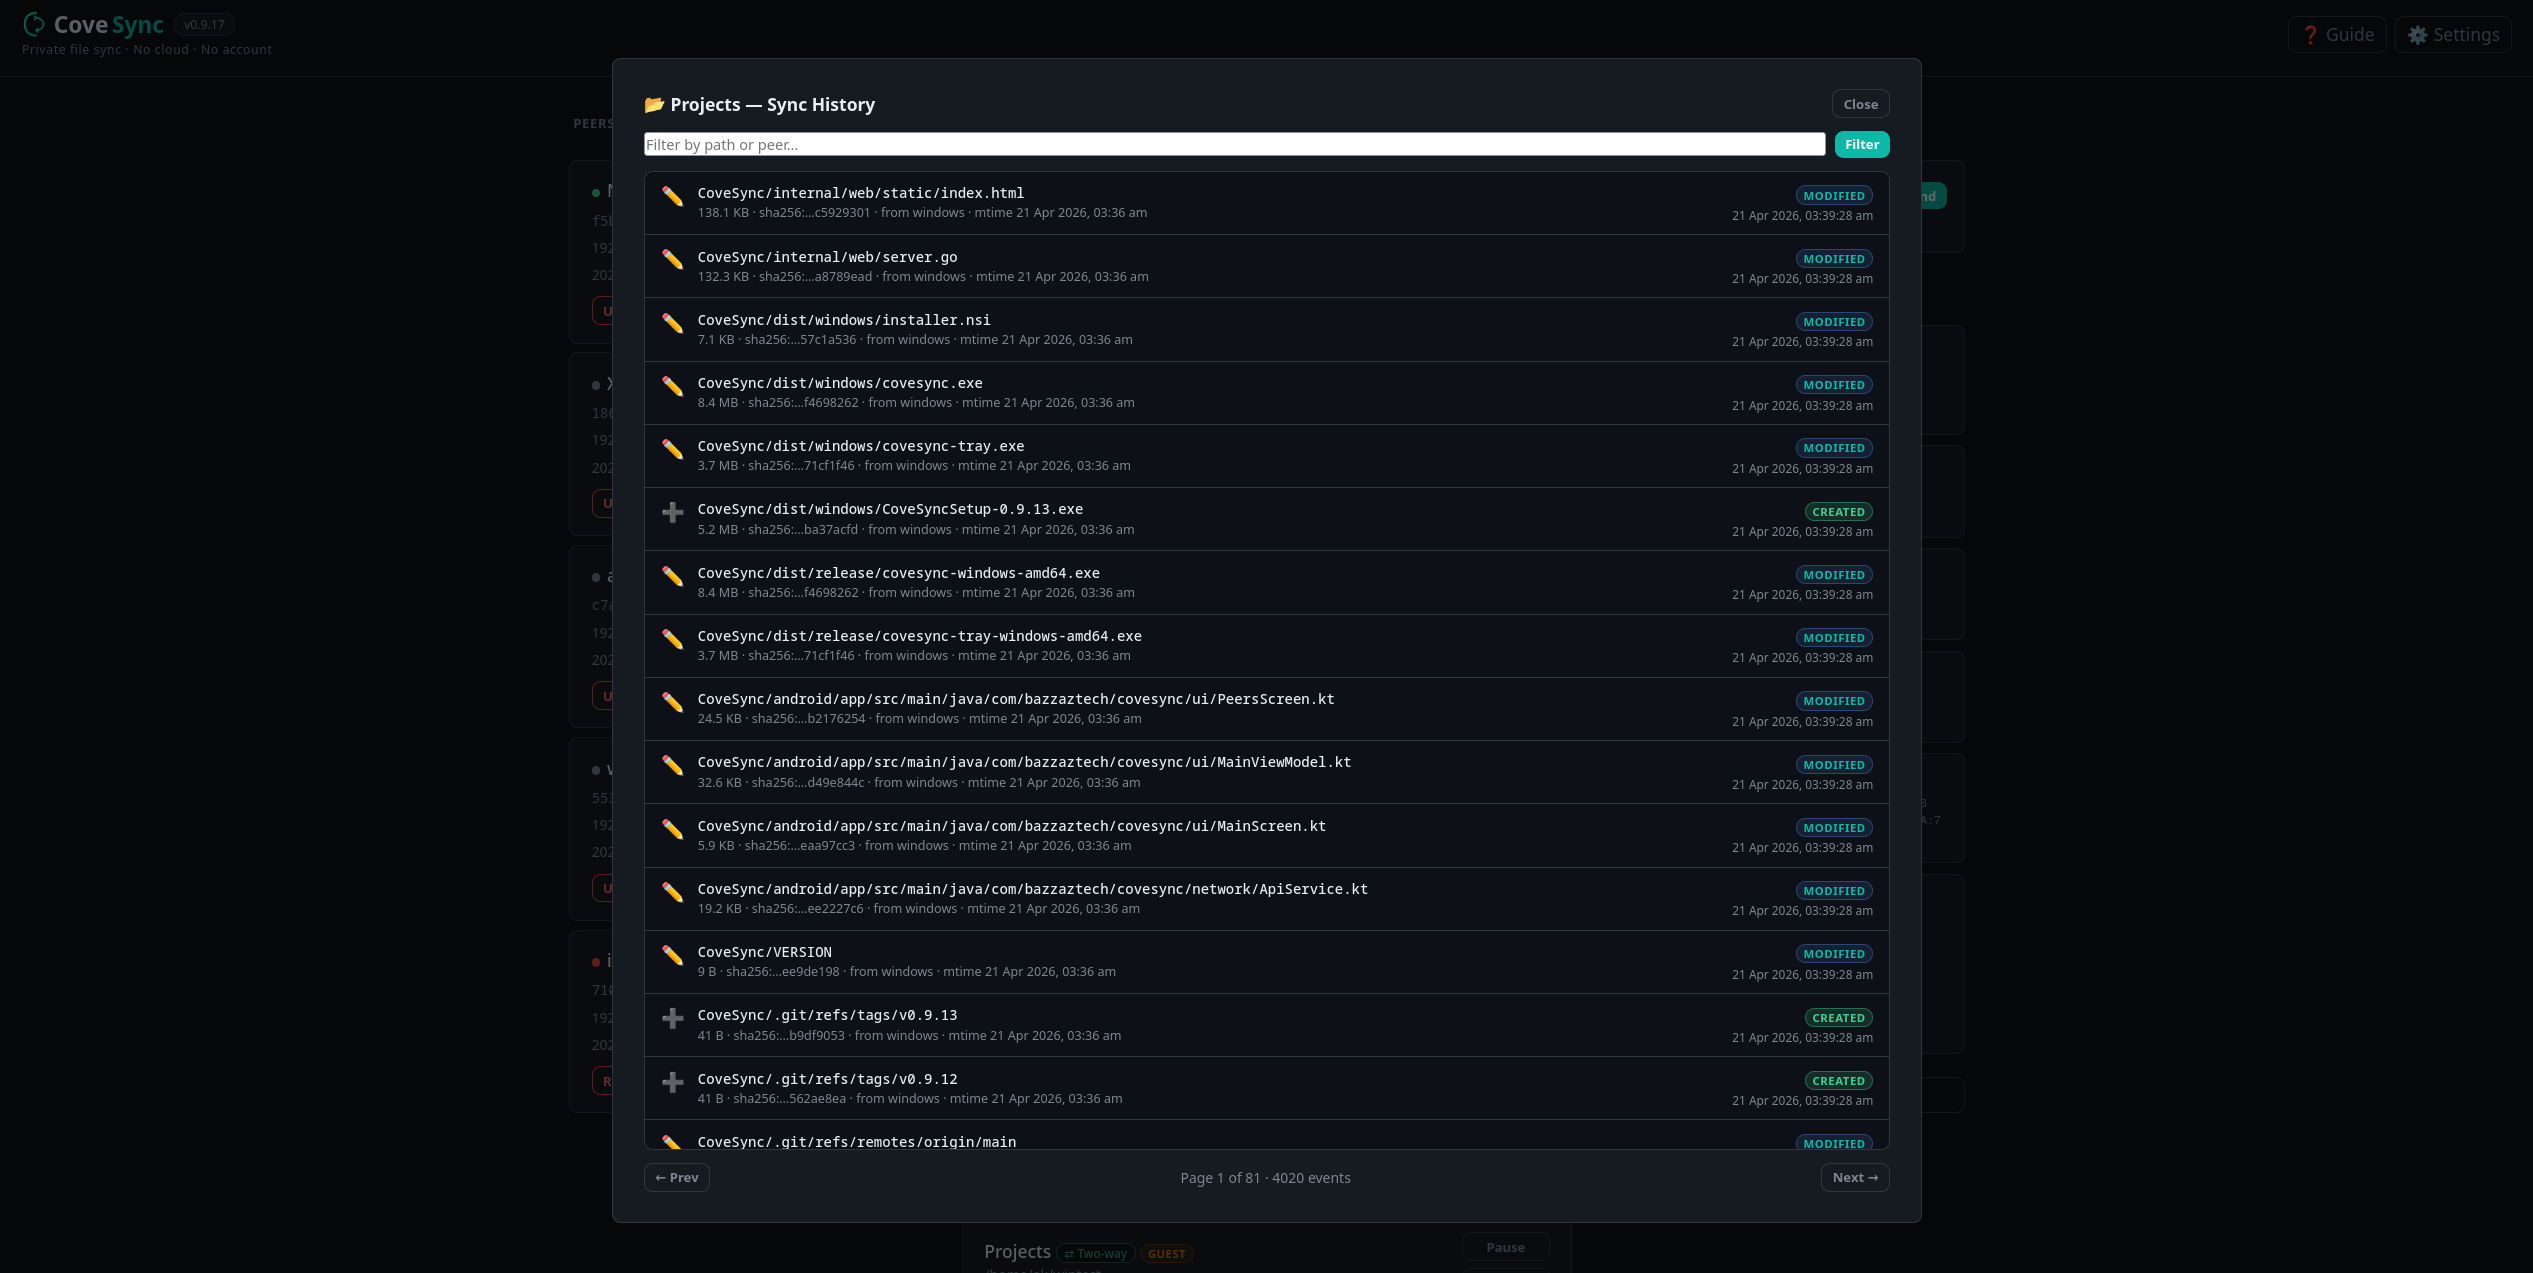2533x1273 pixels.
Task: Click CREATED badge on CoveSyncSetup-0.9.13.exe row
Action: tap(1838, 512)
